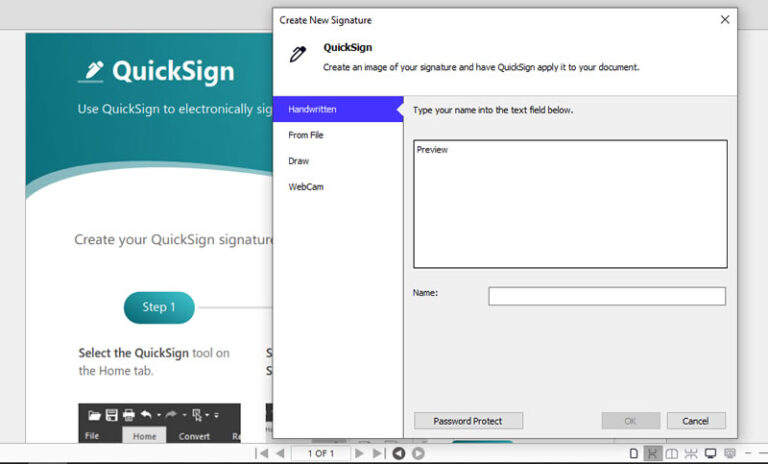Choose the WebCam signature option
The width and height of the screenshot is (768, 464).
[x=306, y=187]
